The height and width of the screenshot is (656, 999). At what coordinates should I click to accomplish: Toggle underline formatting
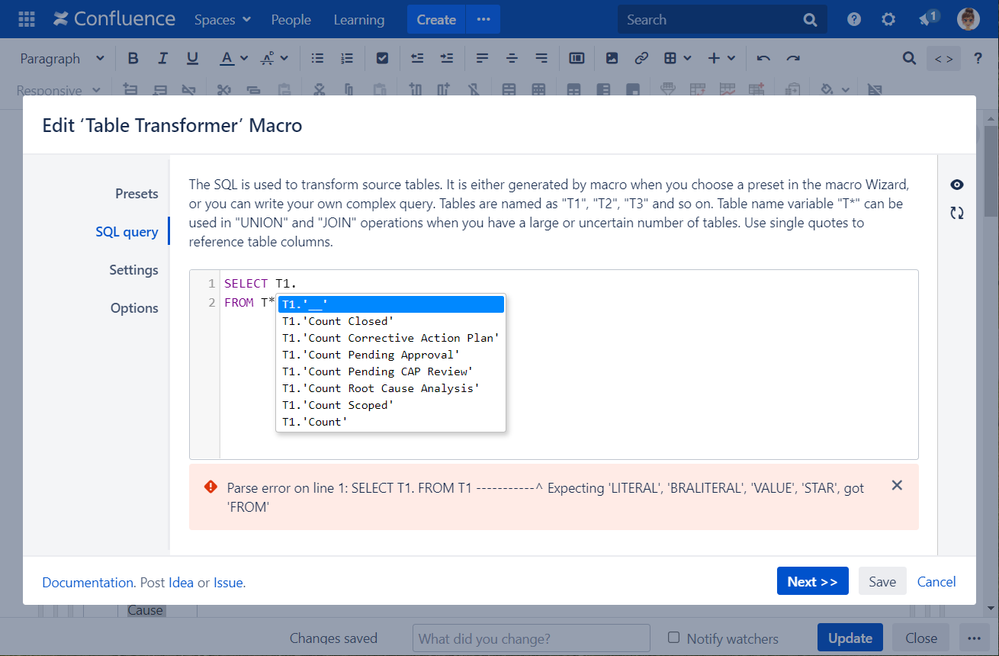pos(192,59)
